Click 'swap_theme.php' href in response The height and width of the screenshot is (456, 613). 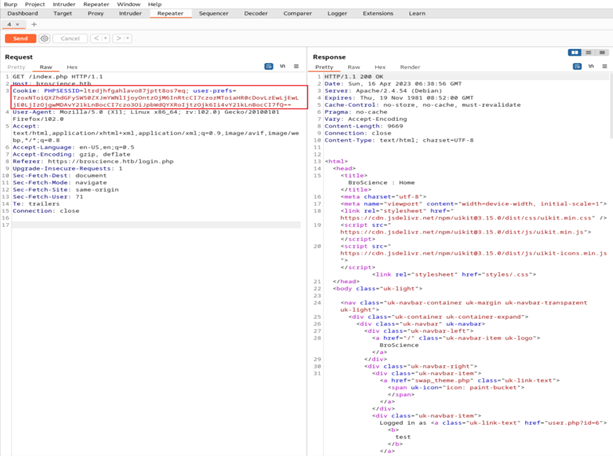point(444,381)
